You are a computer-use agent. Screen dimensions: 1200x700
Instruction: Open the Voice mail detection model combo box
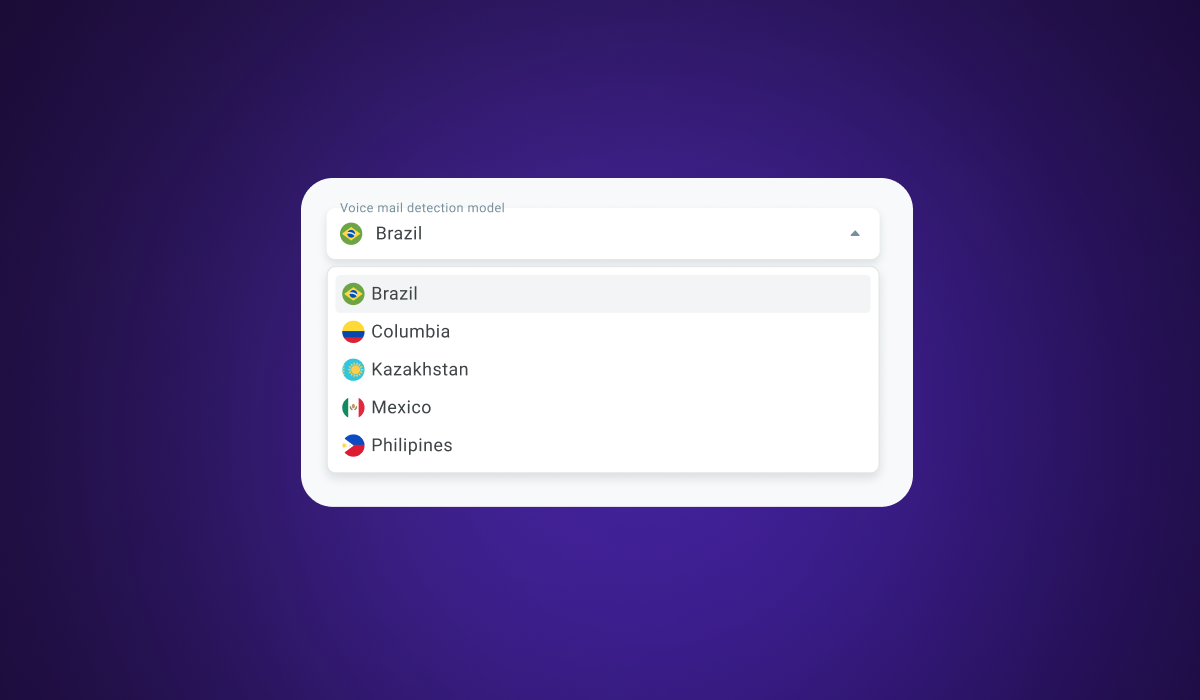pos(603,234)
